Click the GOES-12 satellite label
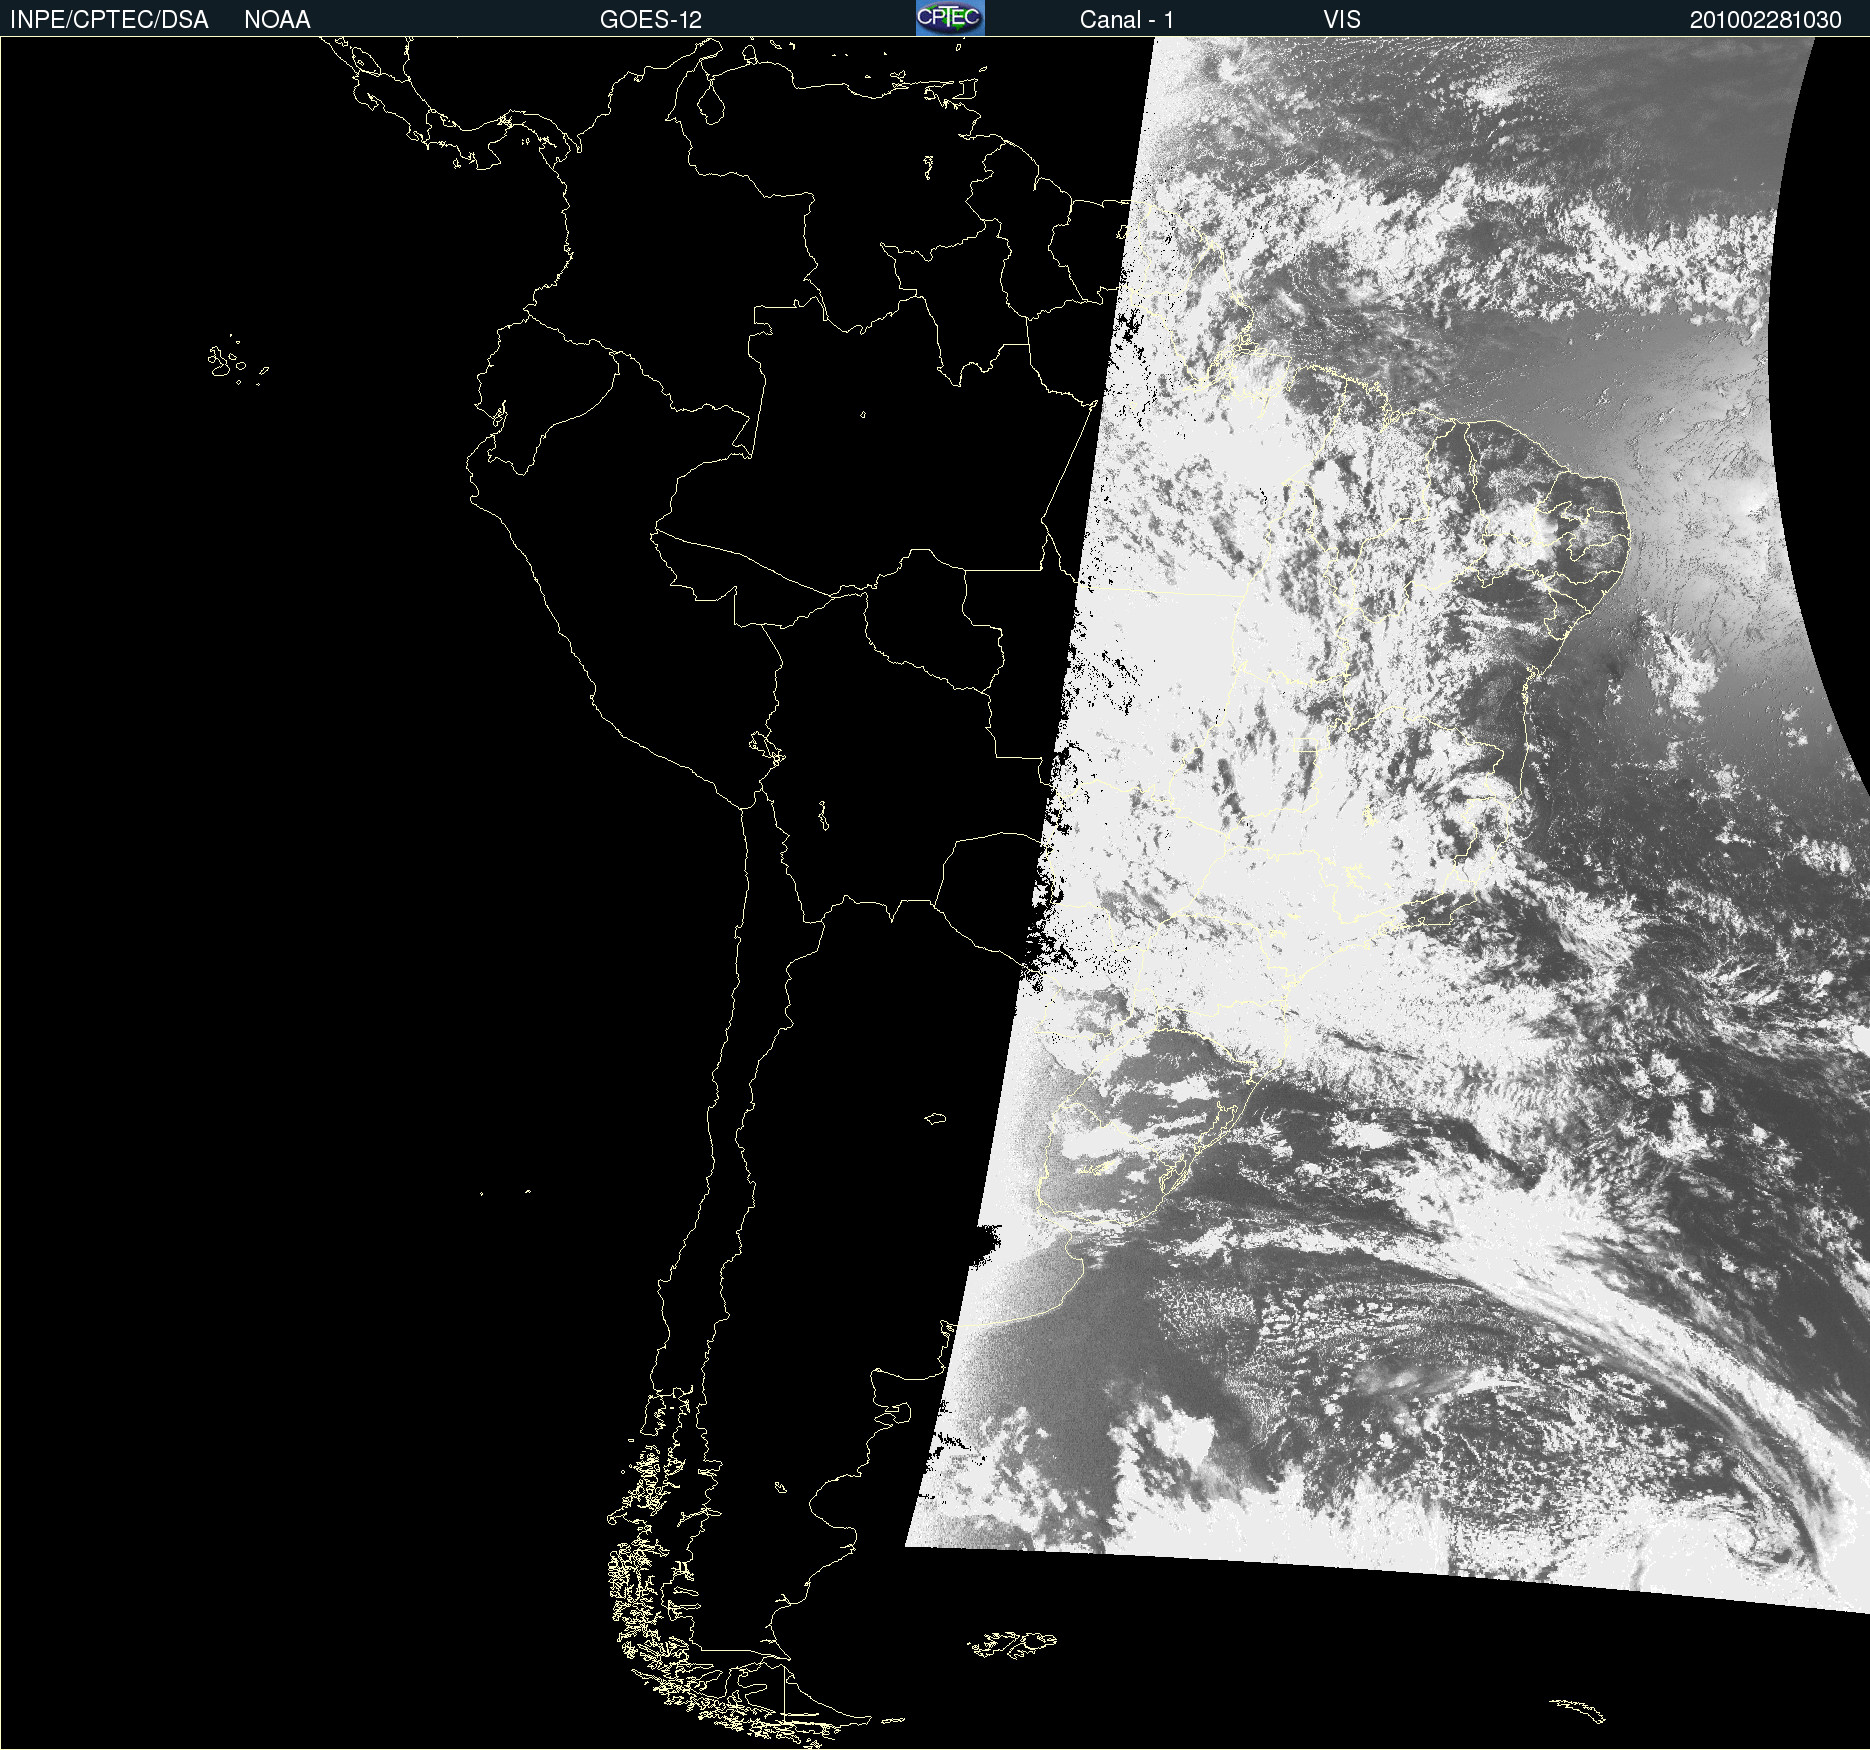Image resolution: width=1870 pixels, height=1750 pixels. tap(651, 20)
